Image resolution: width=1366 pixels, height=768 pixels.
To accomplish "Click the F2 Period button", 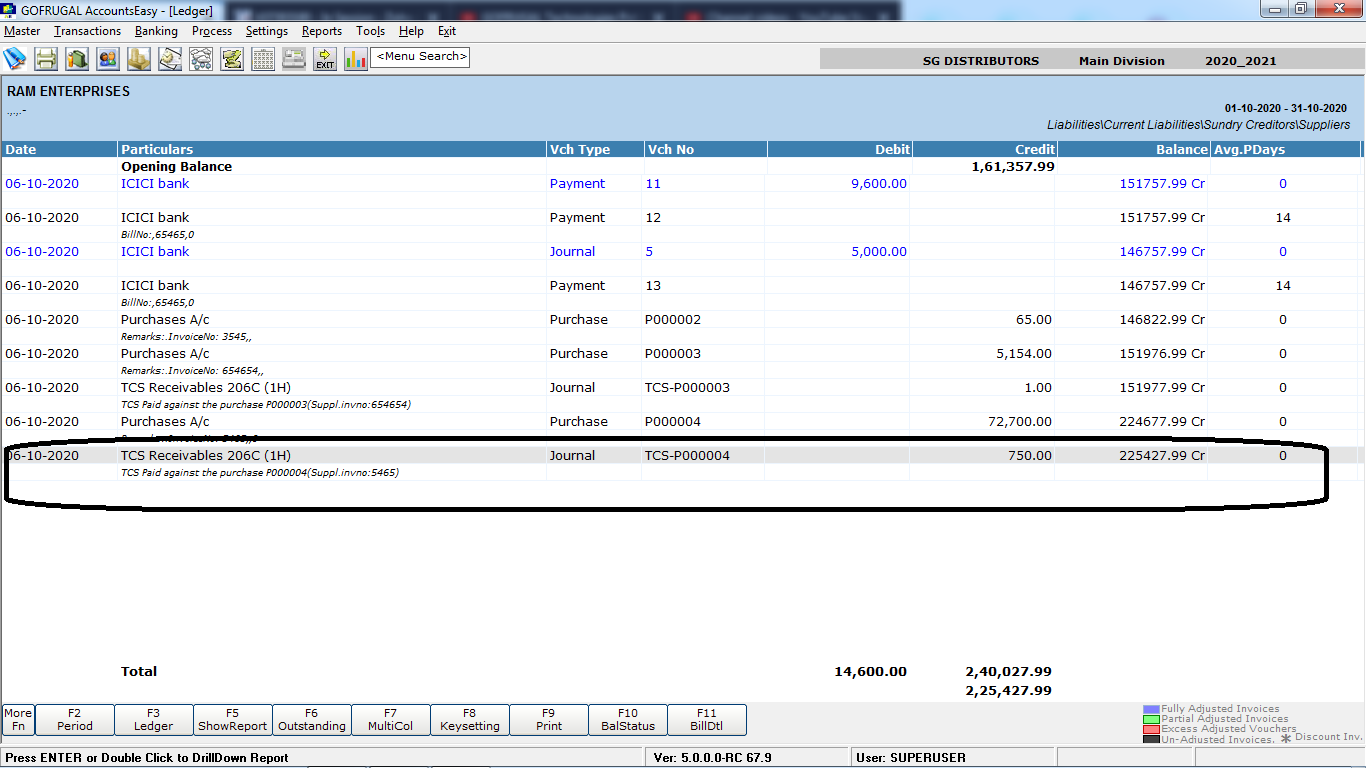I will 75,720.
